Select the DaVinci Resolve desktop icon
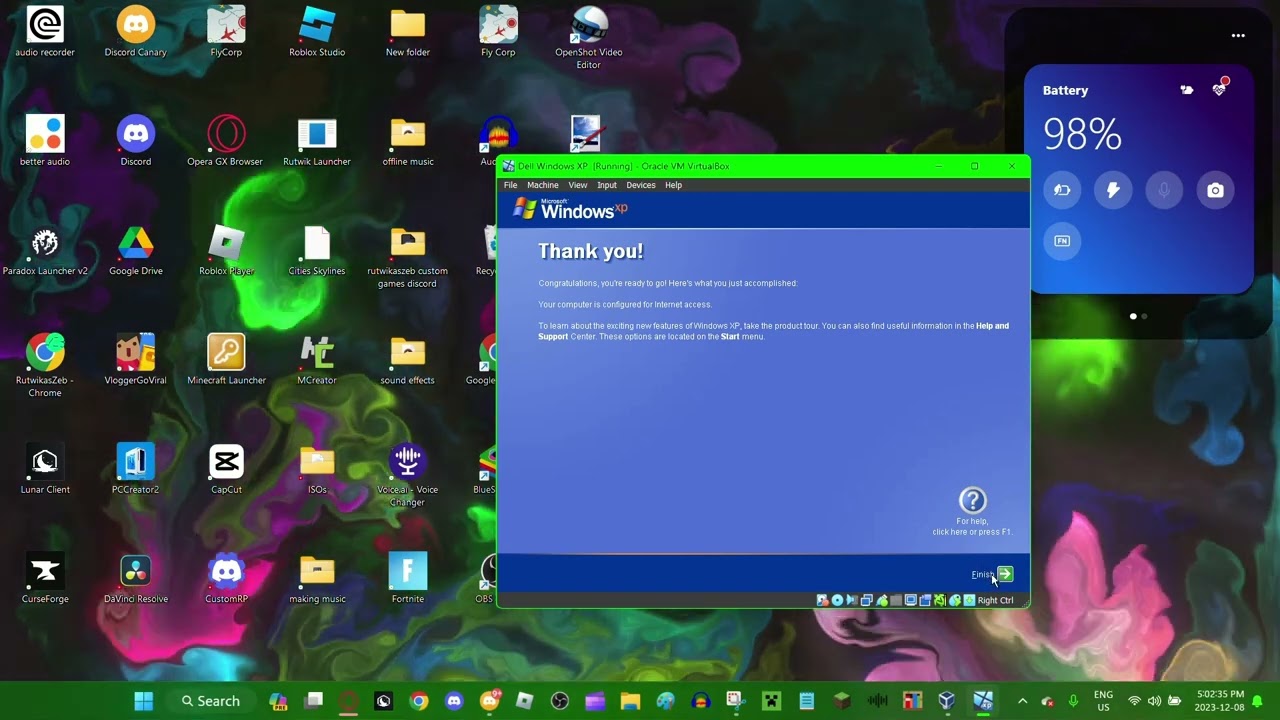The image size is (1280, 720). 136,578
